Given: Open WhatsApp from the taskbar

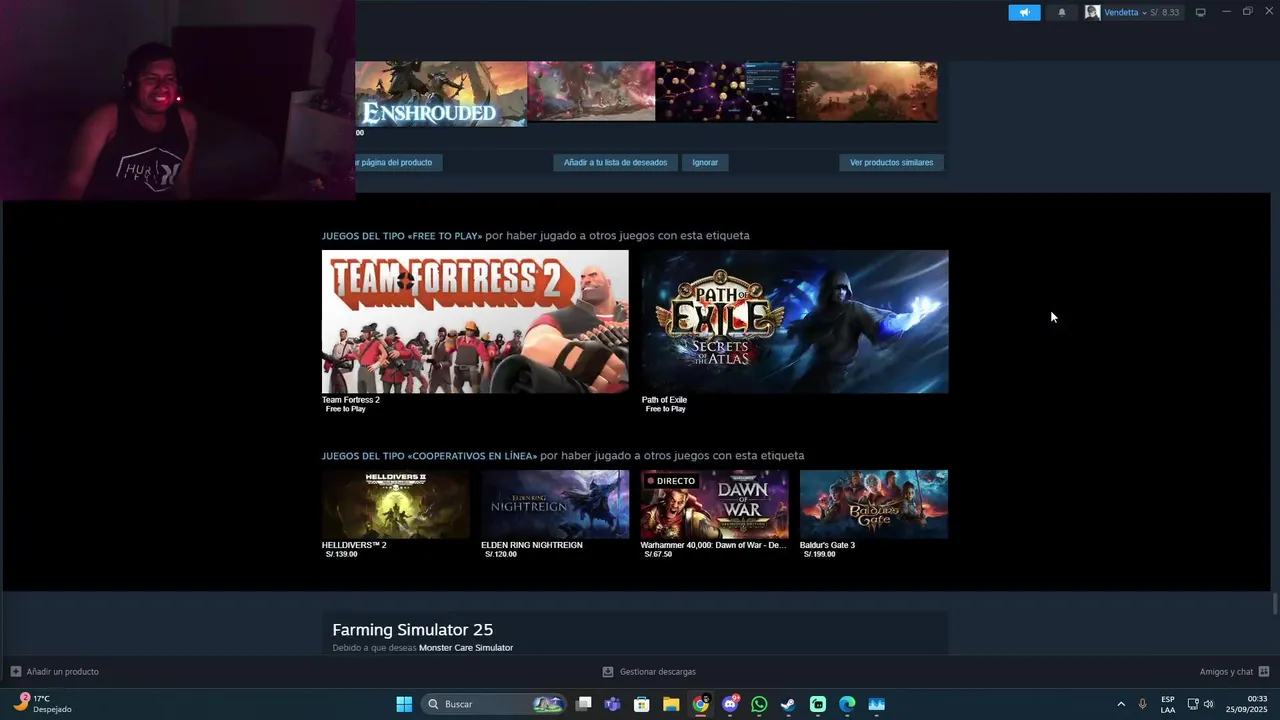Looking at the screenshot, I should [x=759, y=704].
